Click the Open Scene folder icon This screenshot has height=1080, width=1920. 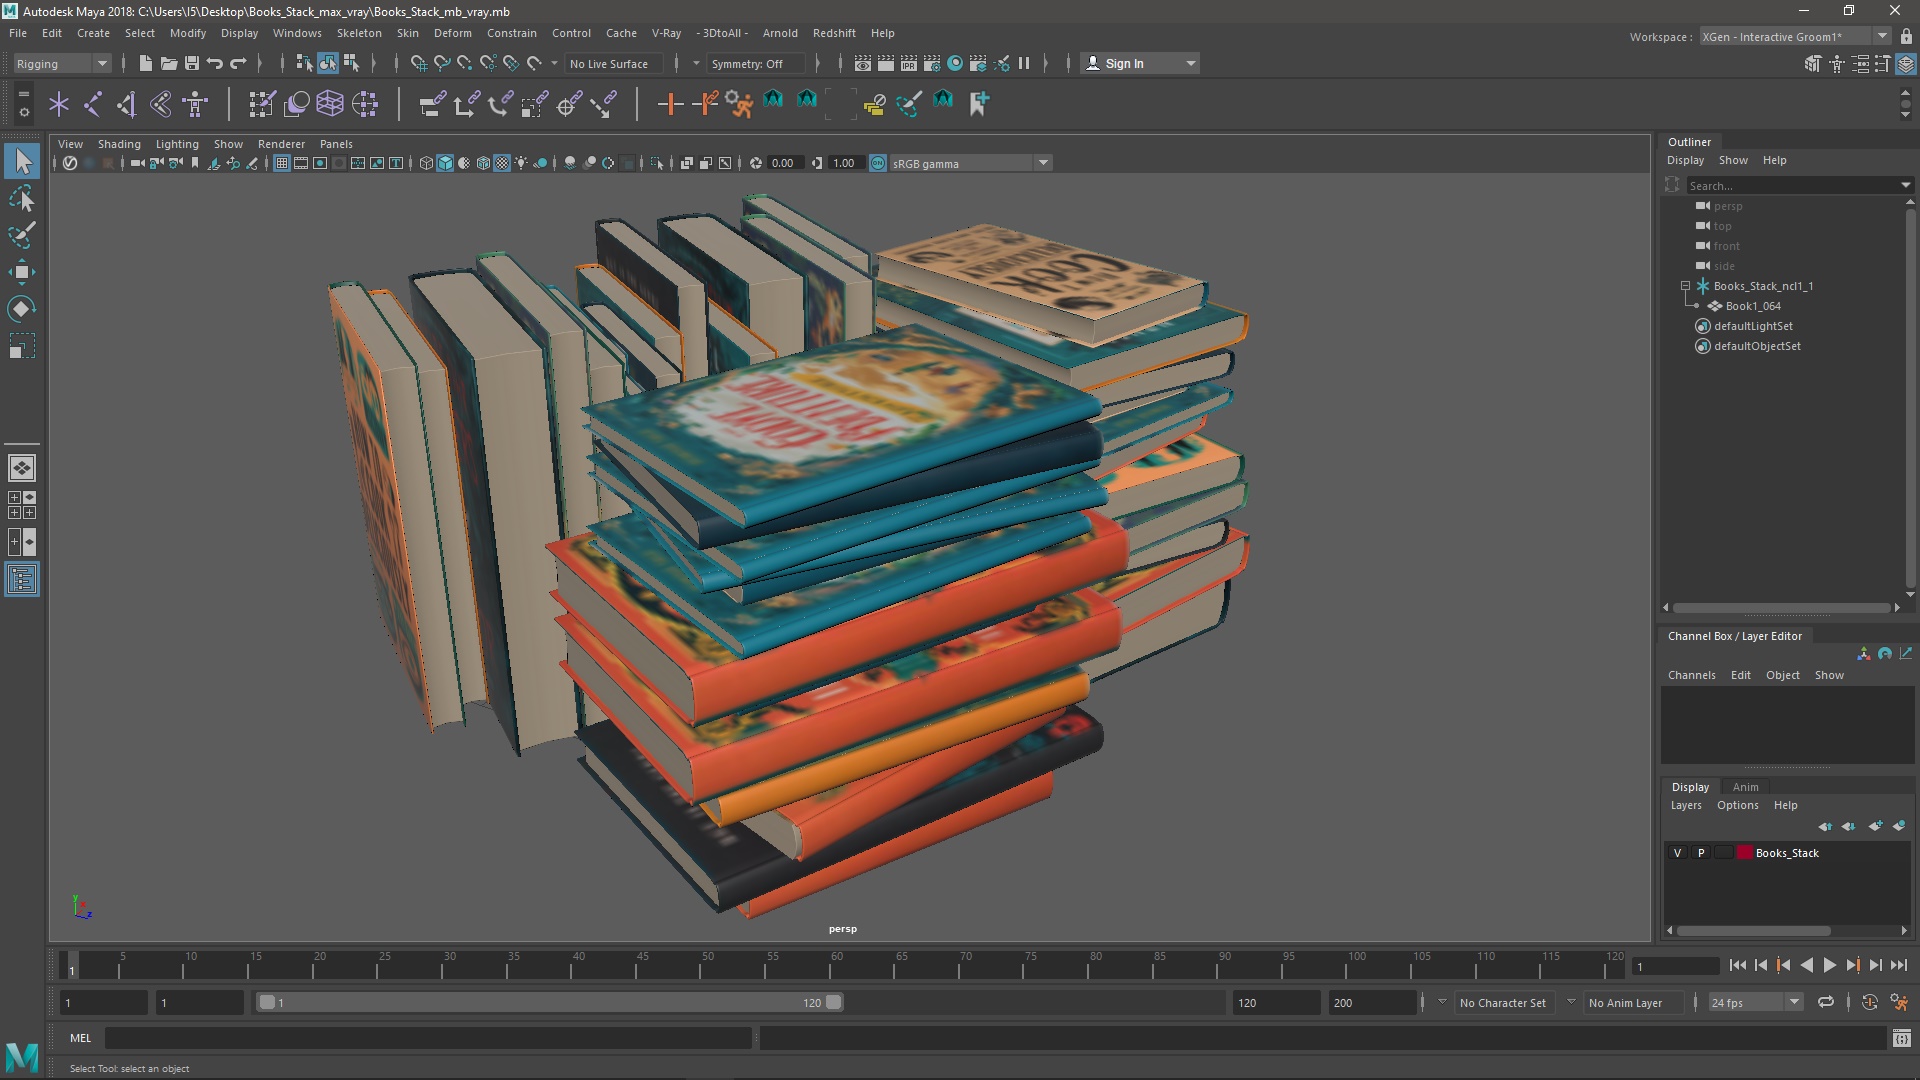pyautogui.click(x=169, y=63)
